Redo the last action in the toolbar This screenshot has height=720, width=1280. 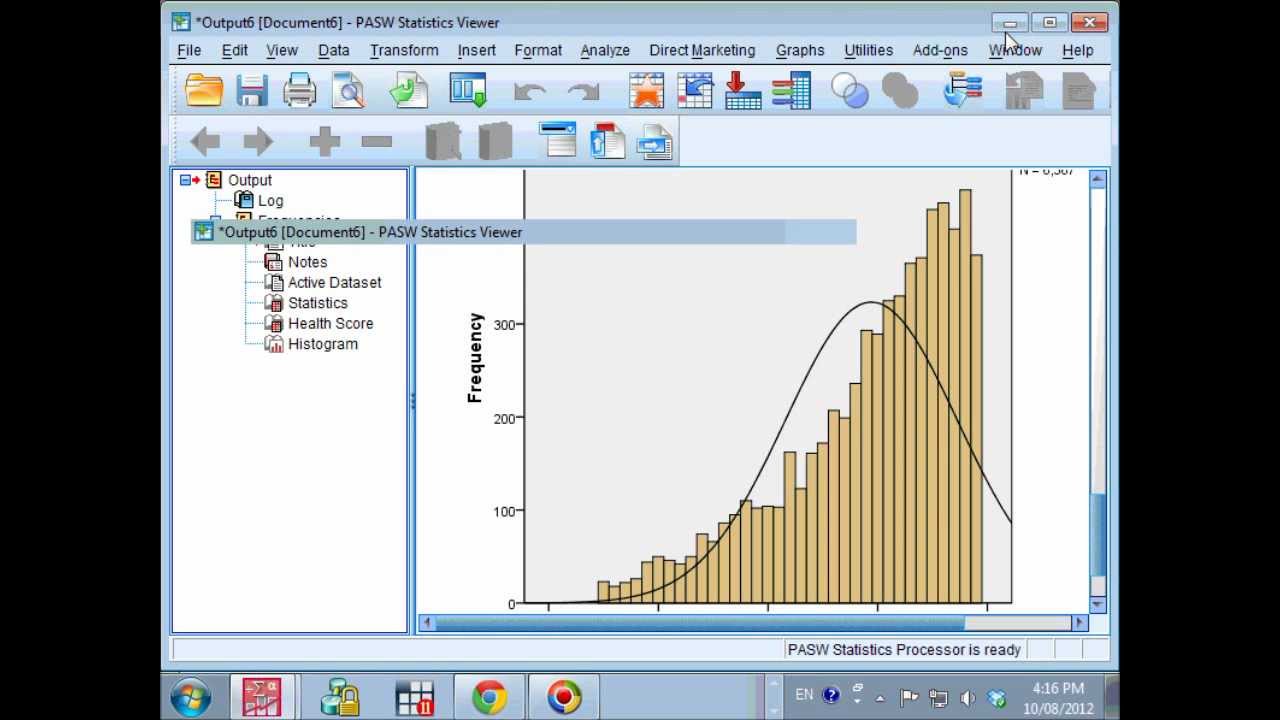pyautogui.click(x=583, y=92)
